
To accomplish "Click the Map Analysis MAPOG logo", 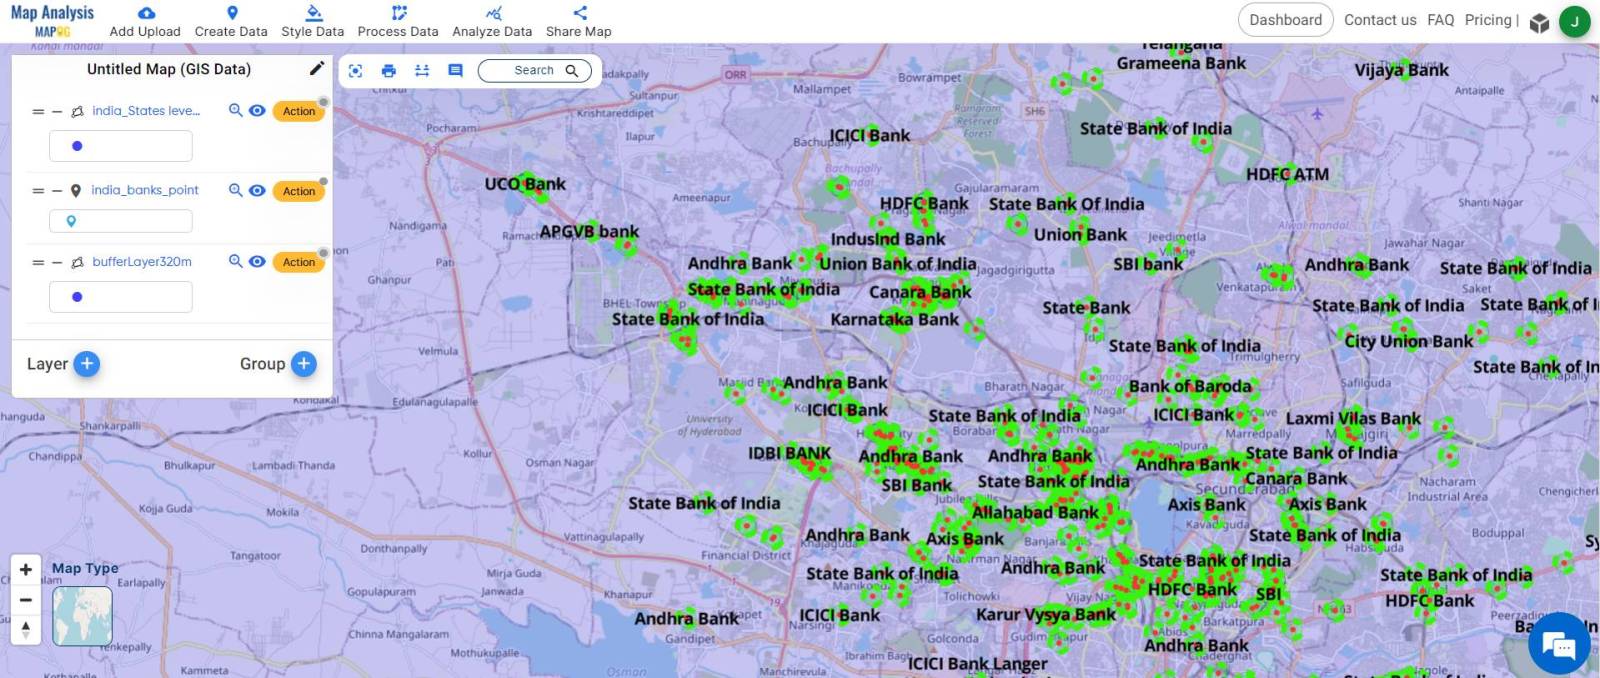I will 52,20.
